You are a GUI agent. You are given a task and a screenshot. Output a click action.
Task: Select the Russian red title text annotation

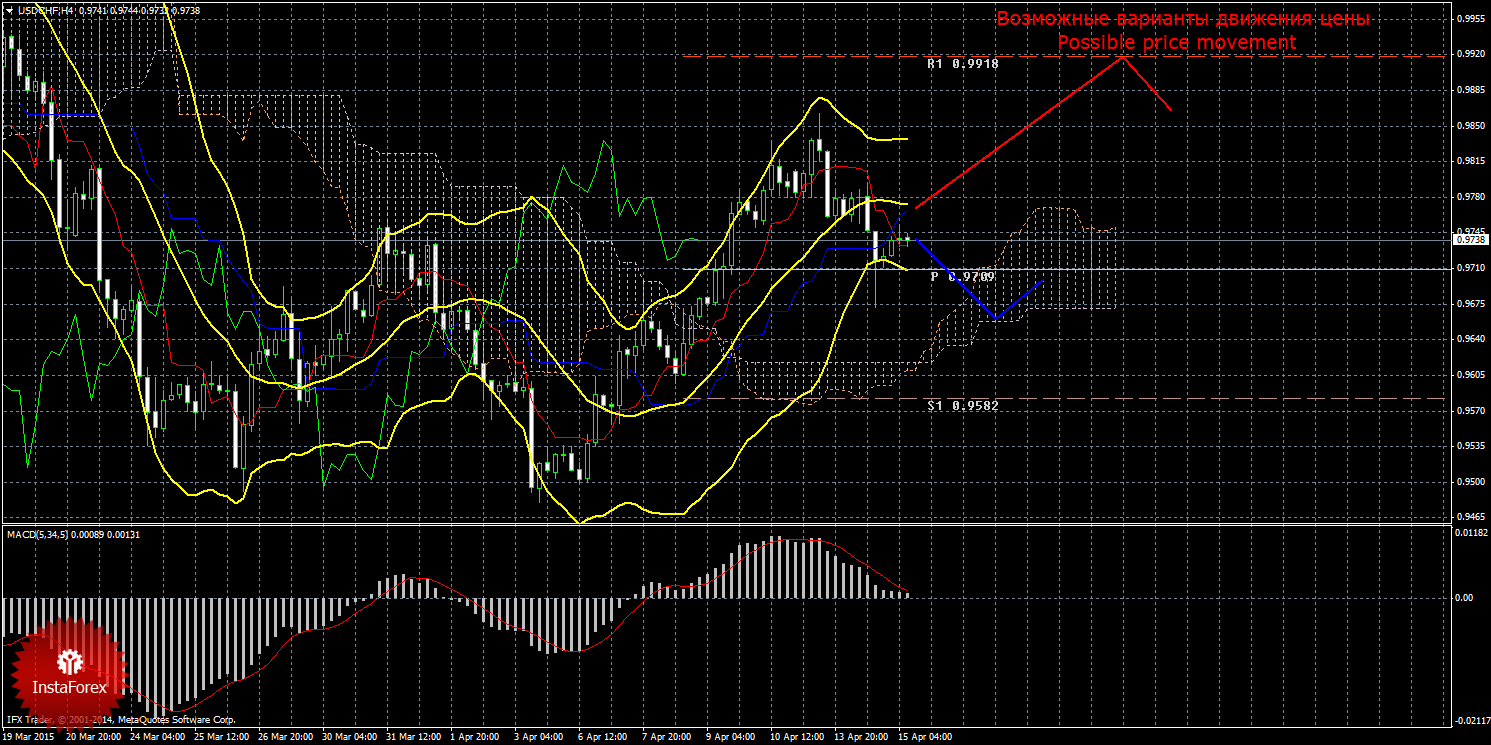1183,19
